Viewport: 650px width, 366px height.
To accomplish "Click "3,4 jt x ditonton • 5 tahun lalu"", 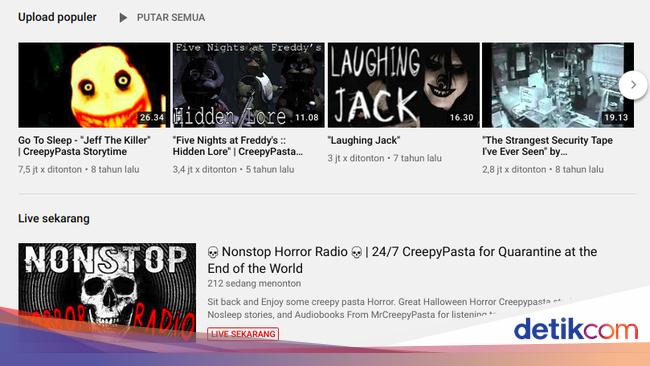I will pos(233,170).
